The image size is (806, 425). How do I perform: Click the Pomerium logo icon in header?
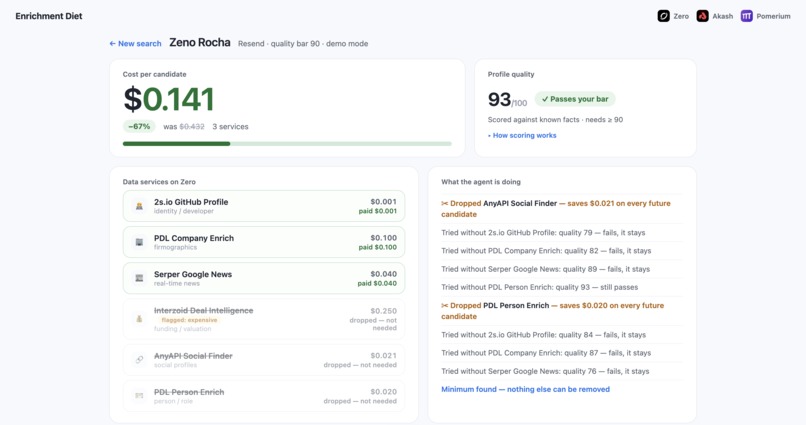(x=746, y=16)
